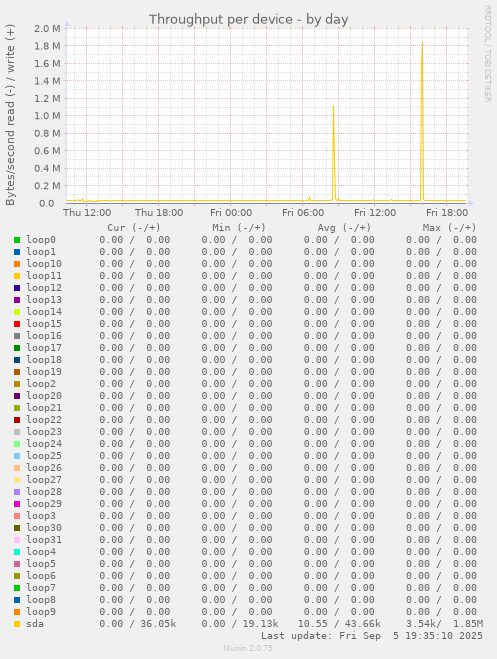Screen dimensions: 497x659
Task: Select the 'loop25' legend label
Action: 44,456
